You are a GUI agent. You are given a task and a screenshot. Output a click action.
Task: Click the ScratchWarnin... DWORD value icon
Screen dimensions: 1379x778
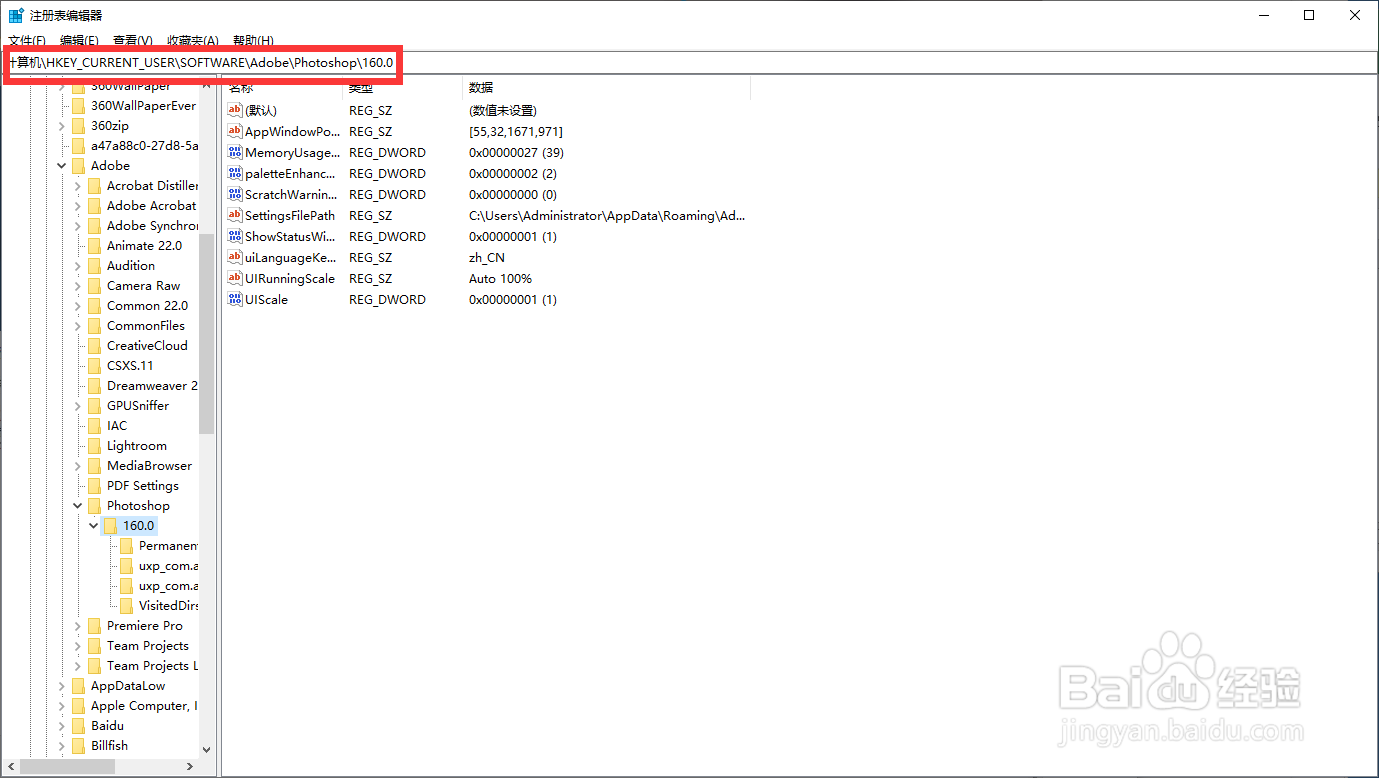(x=235, y=195)
